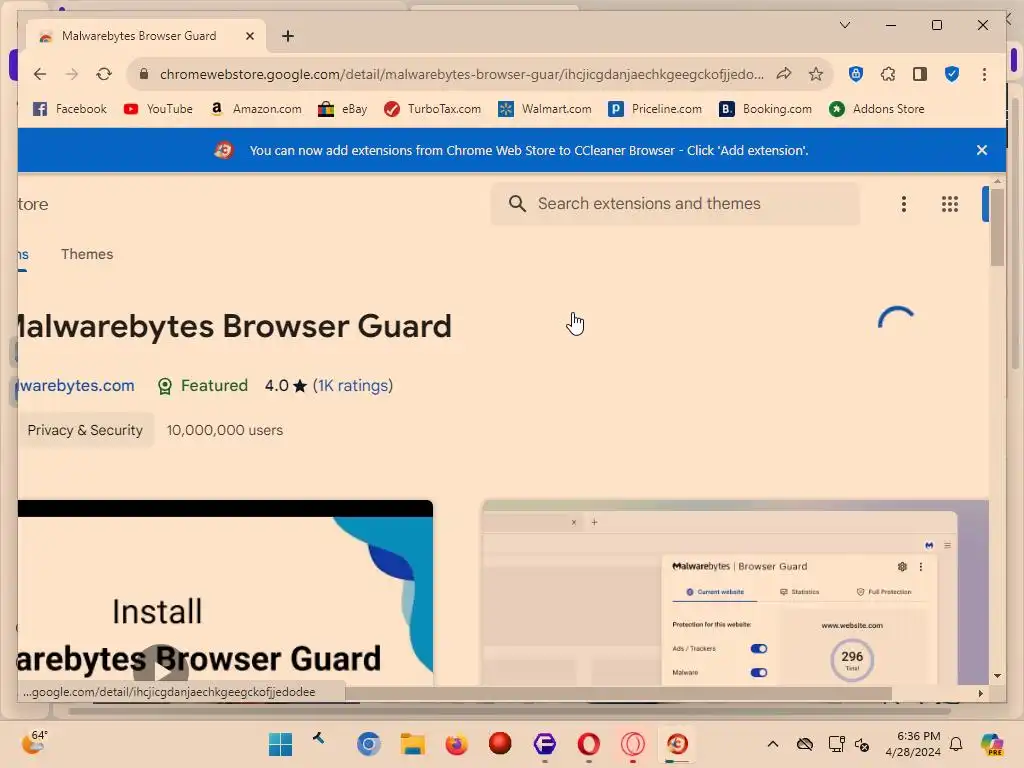Bookmark this page with the star icon
The image size is (1024, 768).
point(816,74)
